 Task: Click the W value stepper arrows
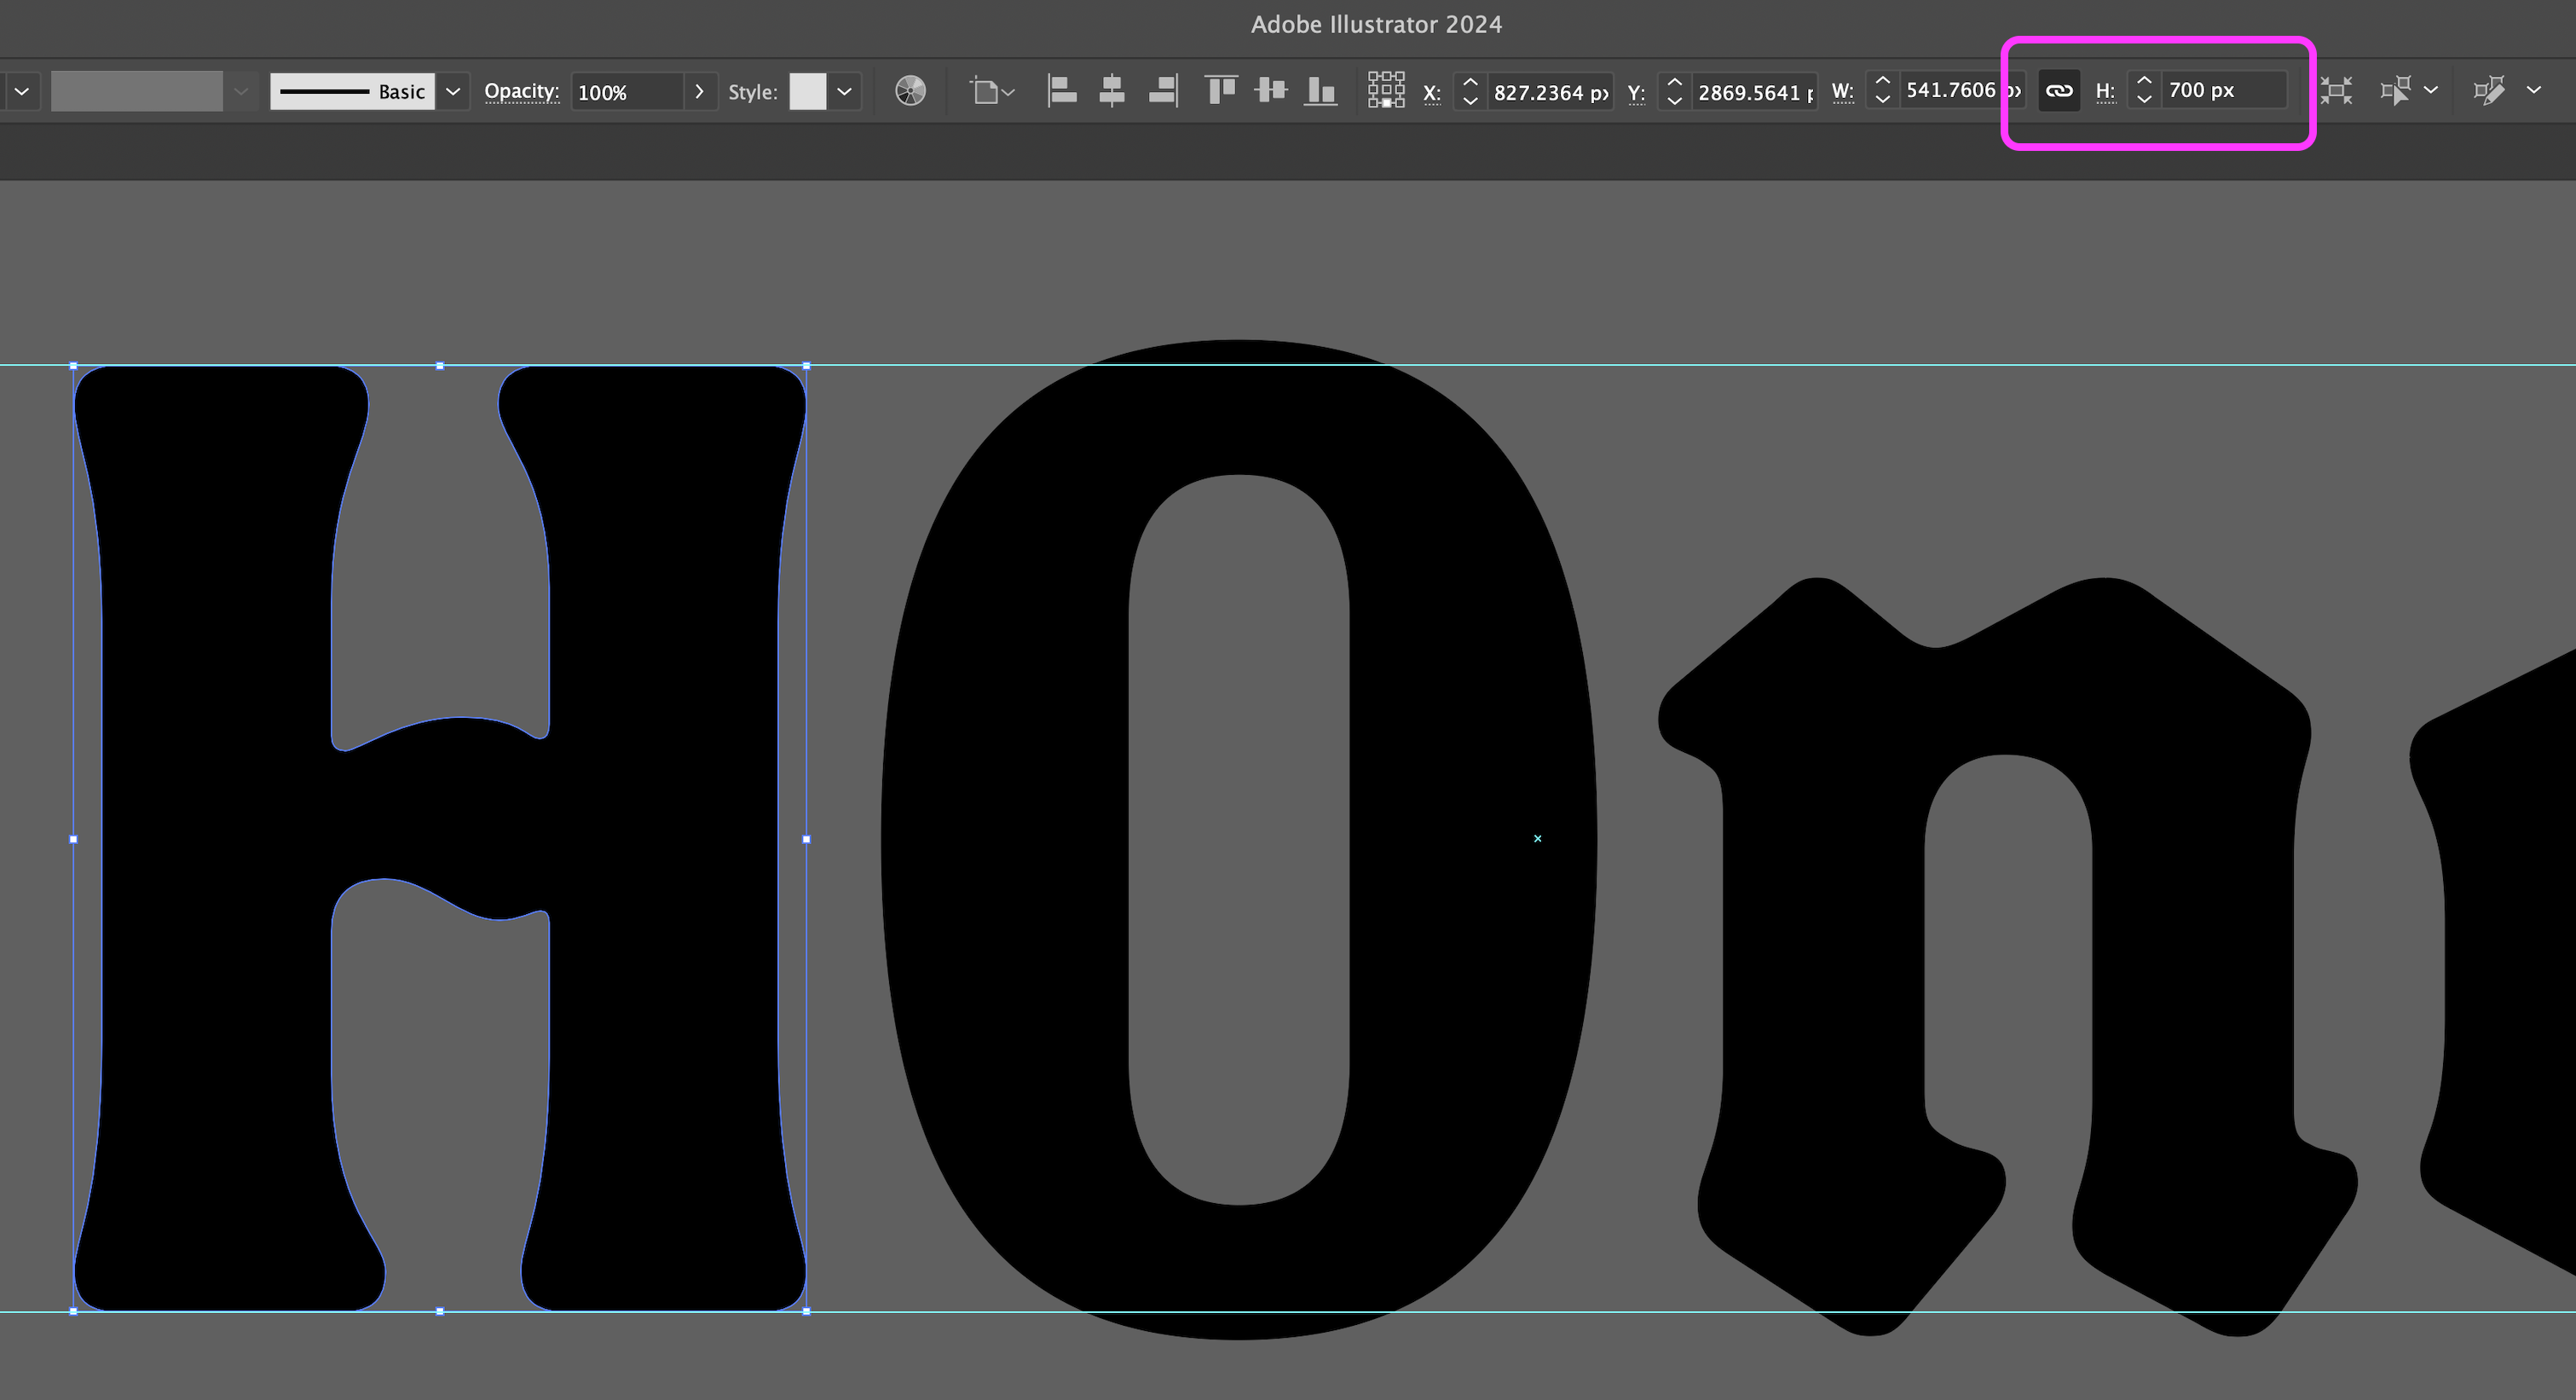tap(1882, 90)
